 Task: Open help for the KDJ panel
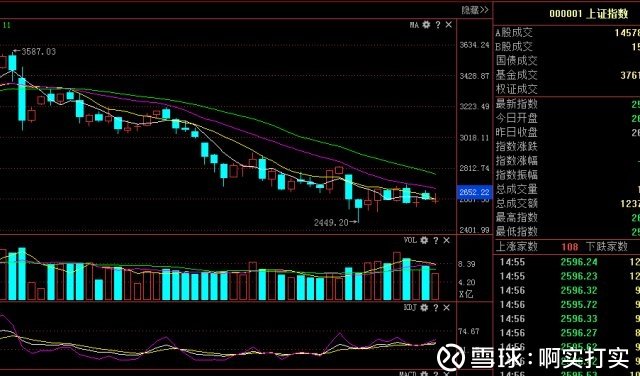coord(436,308)
